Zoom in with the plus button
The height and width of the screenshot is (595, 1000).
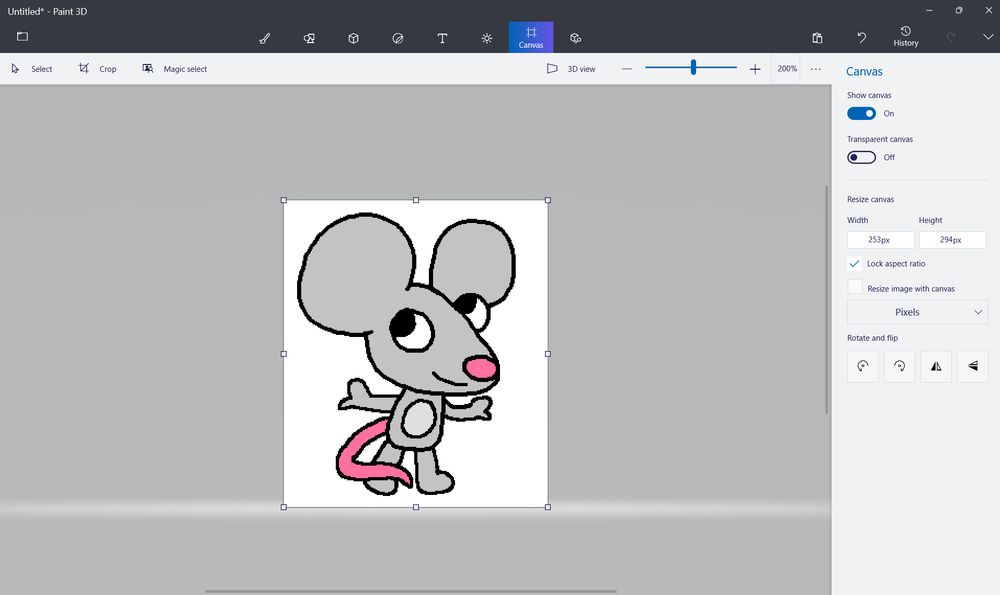[x=755, y=69]
